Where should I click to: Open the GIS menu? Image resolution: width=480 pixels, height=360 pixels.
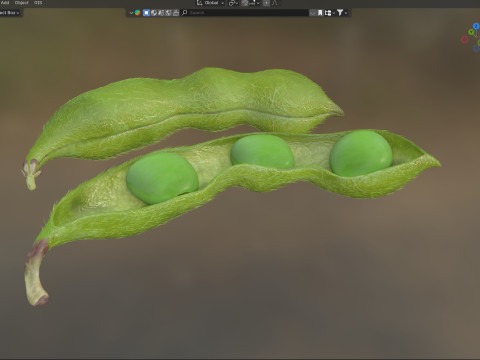38,3
